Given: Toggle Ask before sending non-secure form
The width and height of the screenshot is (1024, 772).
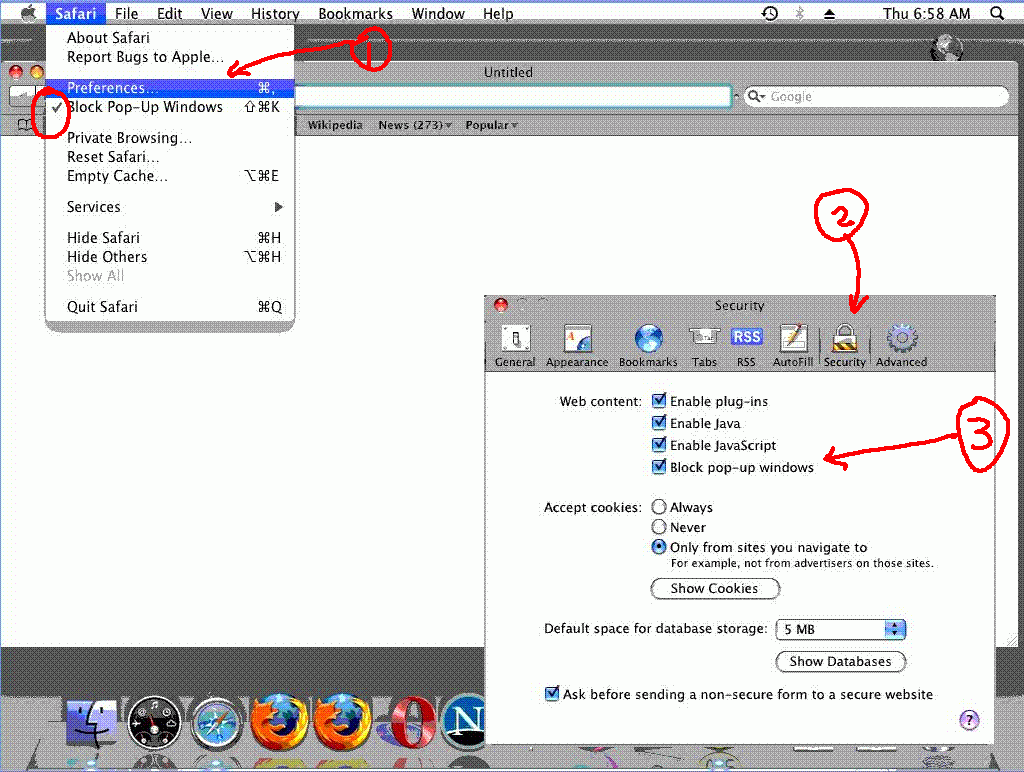Looking at the screenshot, I should (552, 694).
